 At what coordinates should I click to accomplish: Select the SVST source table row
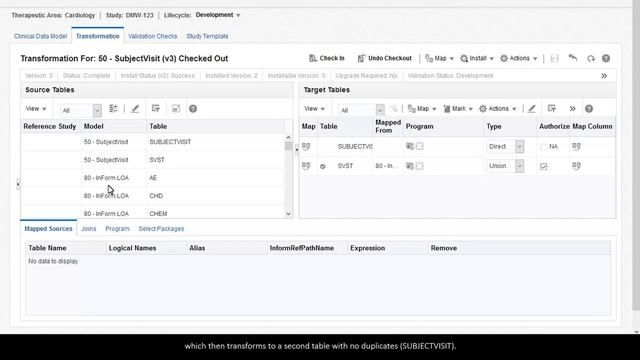click(x=153, y=160)
